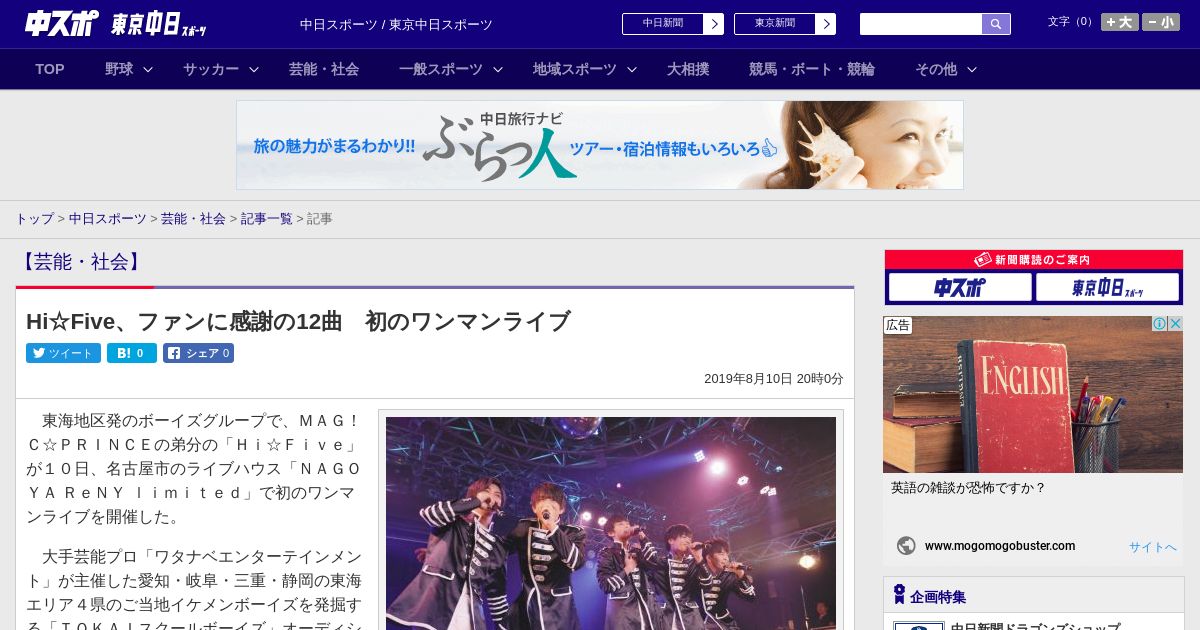
Task: Increase text size with 大 button
Action: coord(1120,22)
